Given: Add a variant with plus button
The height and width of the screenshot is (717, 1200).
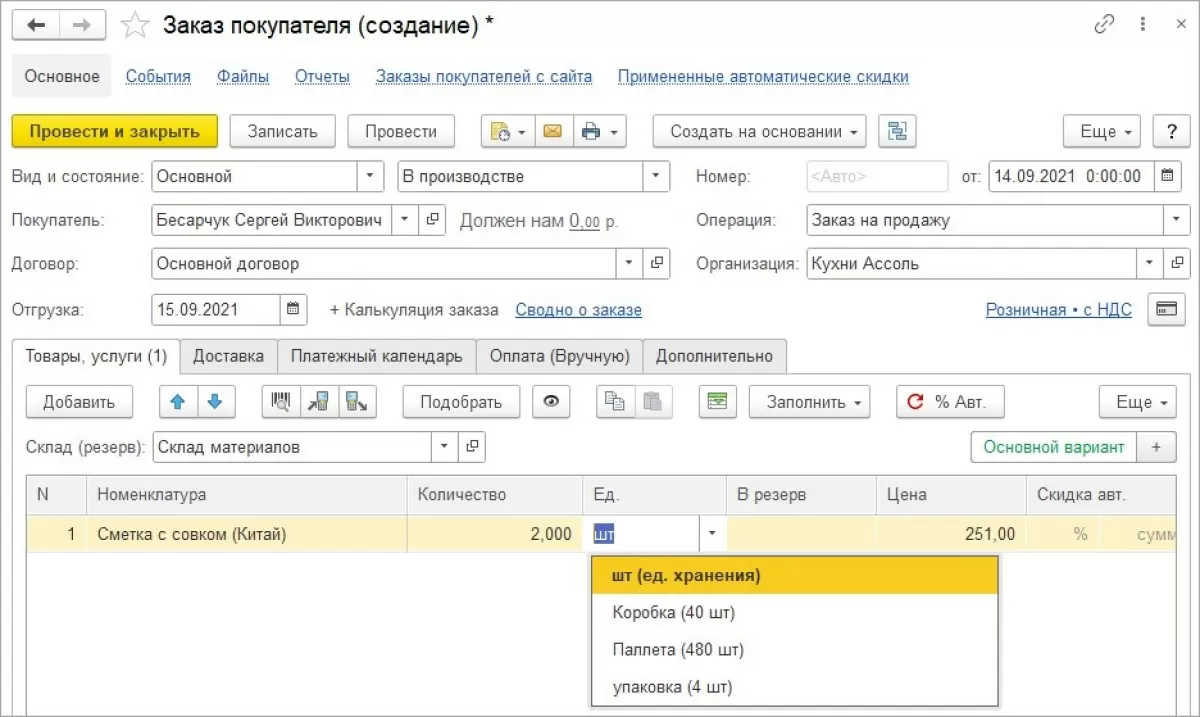Looking at the screenshot, I should 1156,447.
